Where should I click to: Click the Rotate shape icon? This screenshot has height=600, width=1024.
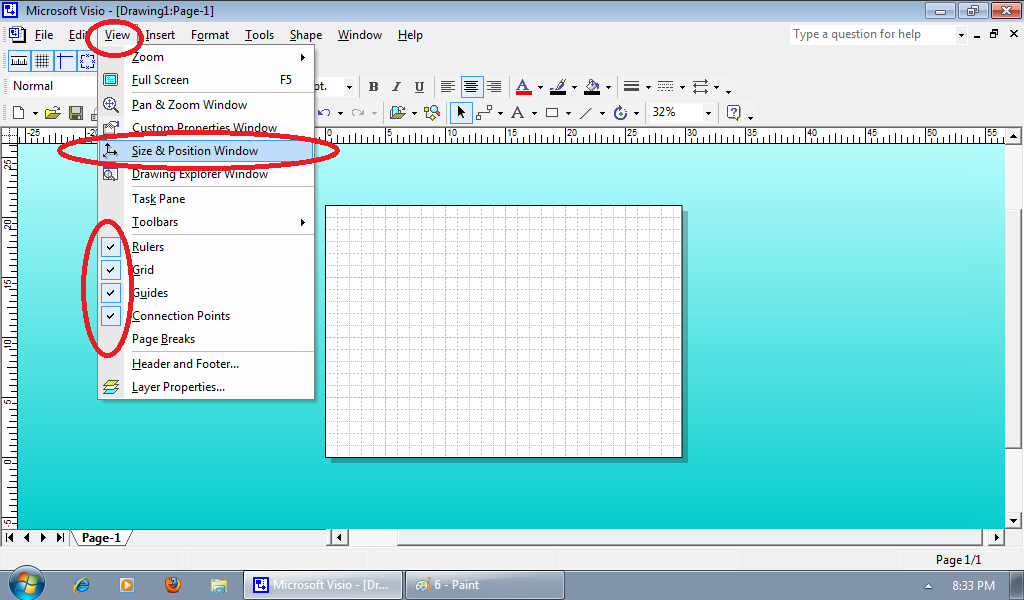(x=620, y=113)
